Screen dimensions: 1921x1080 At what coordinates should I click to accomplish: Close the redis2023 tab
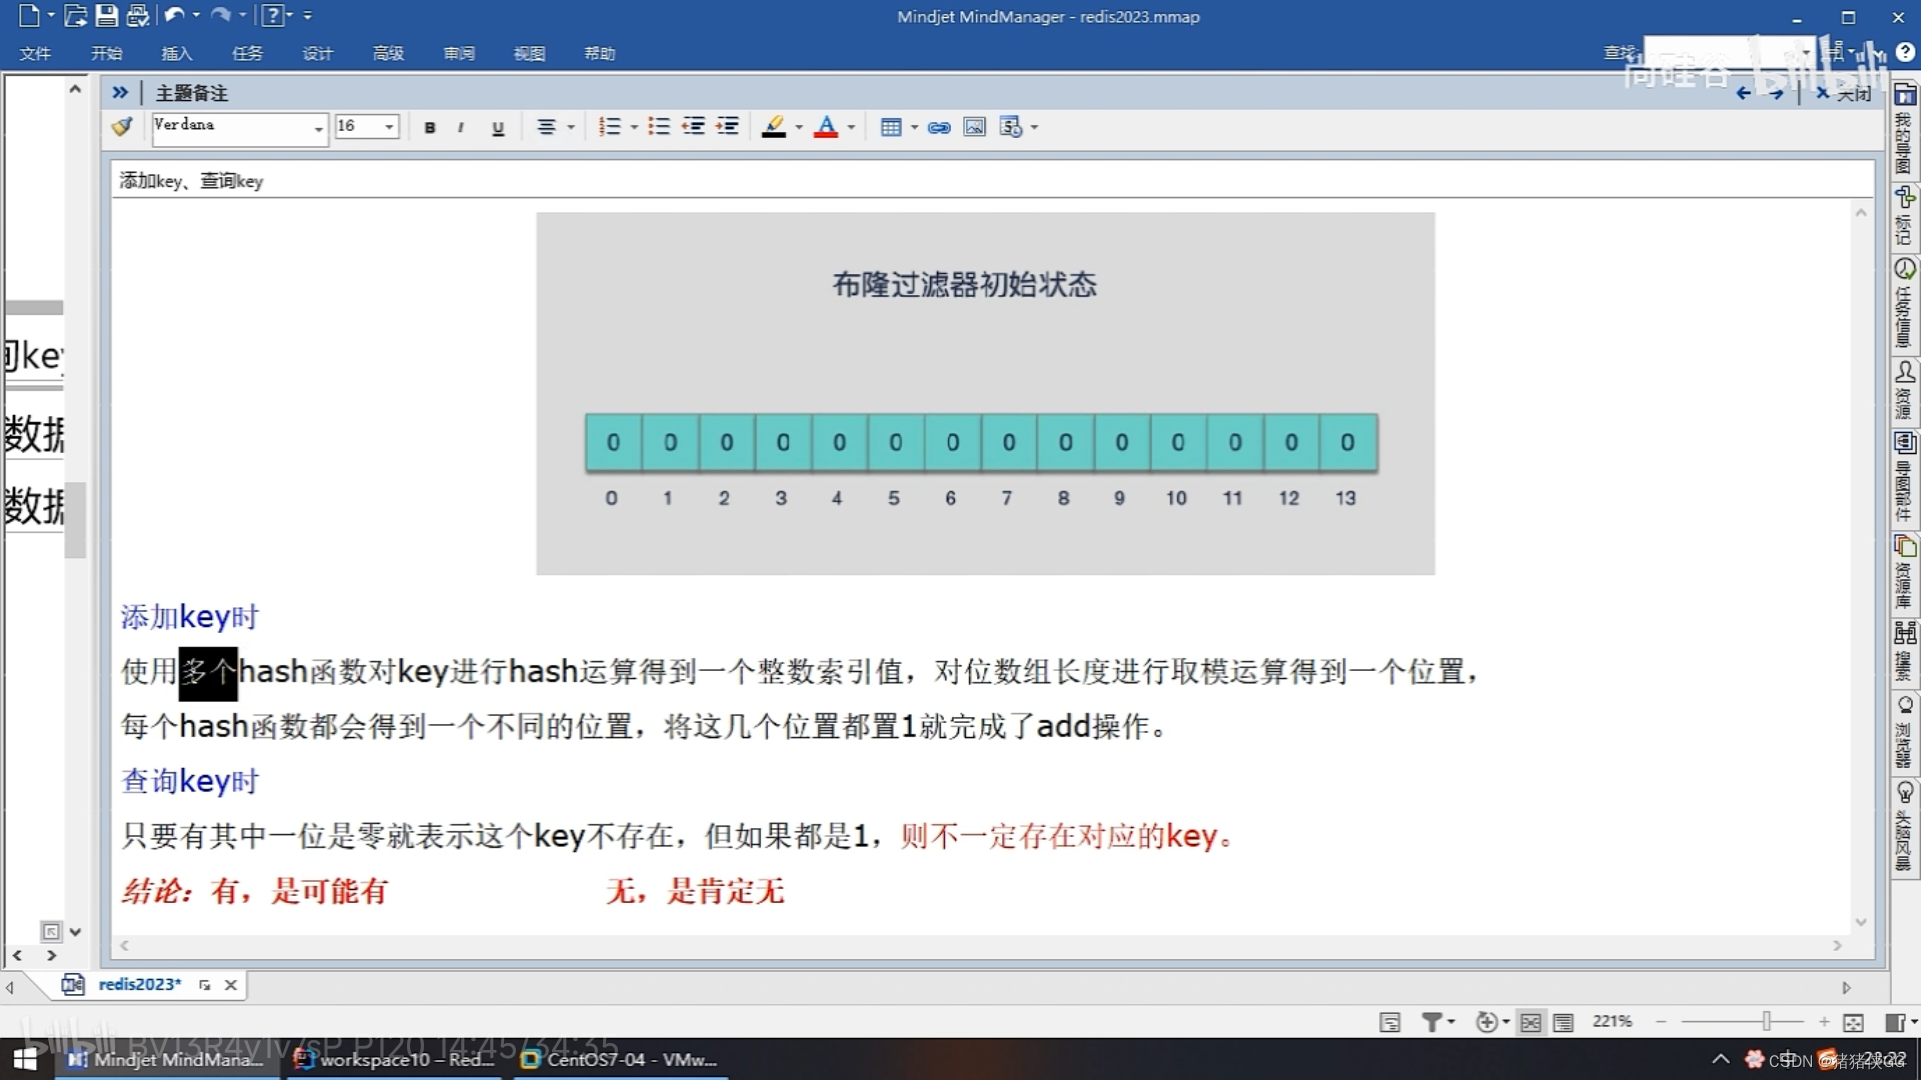tap(231, 985)
